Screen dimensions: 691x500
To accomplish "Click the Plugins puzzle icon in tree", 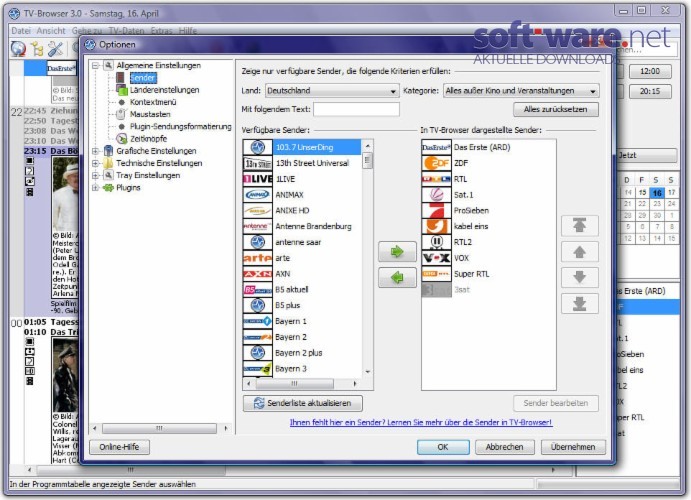I will [108, 188].
